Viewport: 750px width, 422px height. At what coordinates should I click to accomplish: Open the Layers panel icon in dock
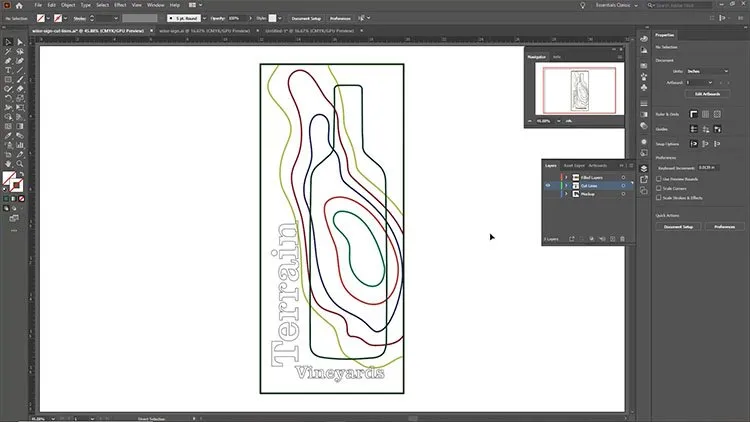(644, 168)
